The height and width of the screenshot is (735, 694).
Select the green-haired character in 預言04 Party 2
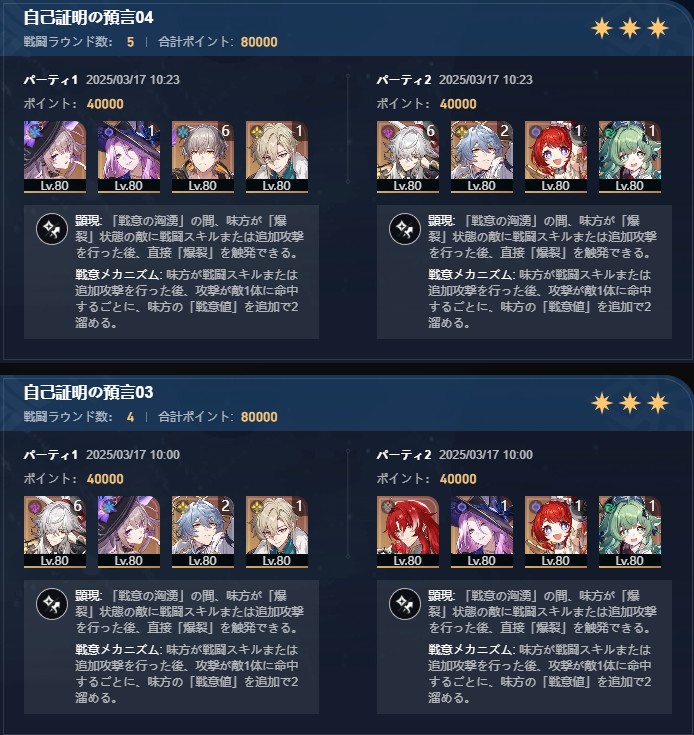630,157
